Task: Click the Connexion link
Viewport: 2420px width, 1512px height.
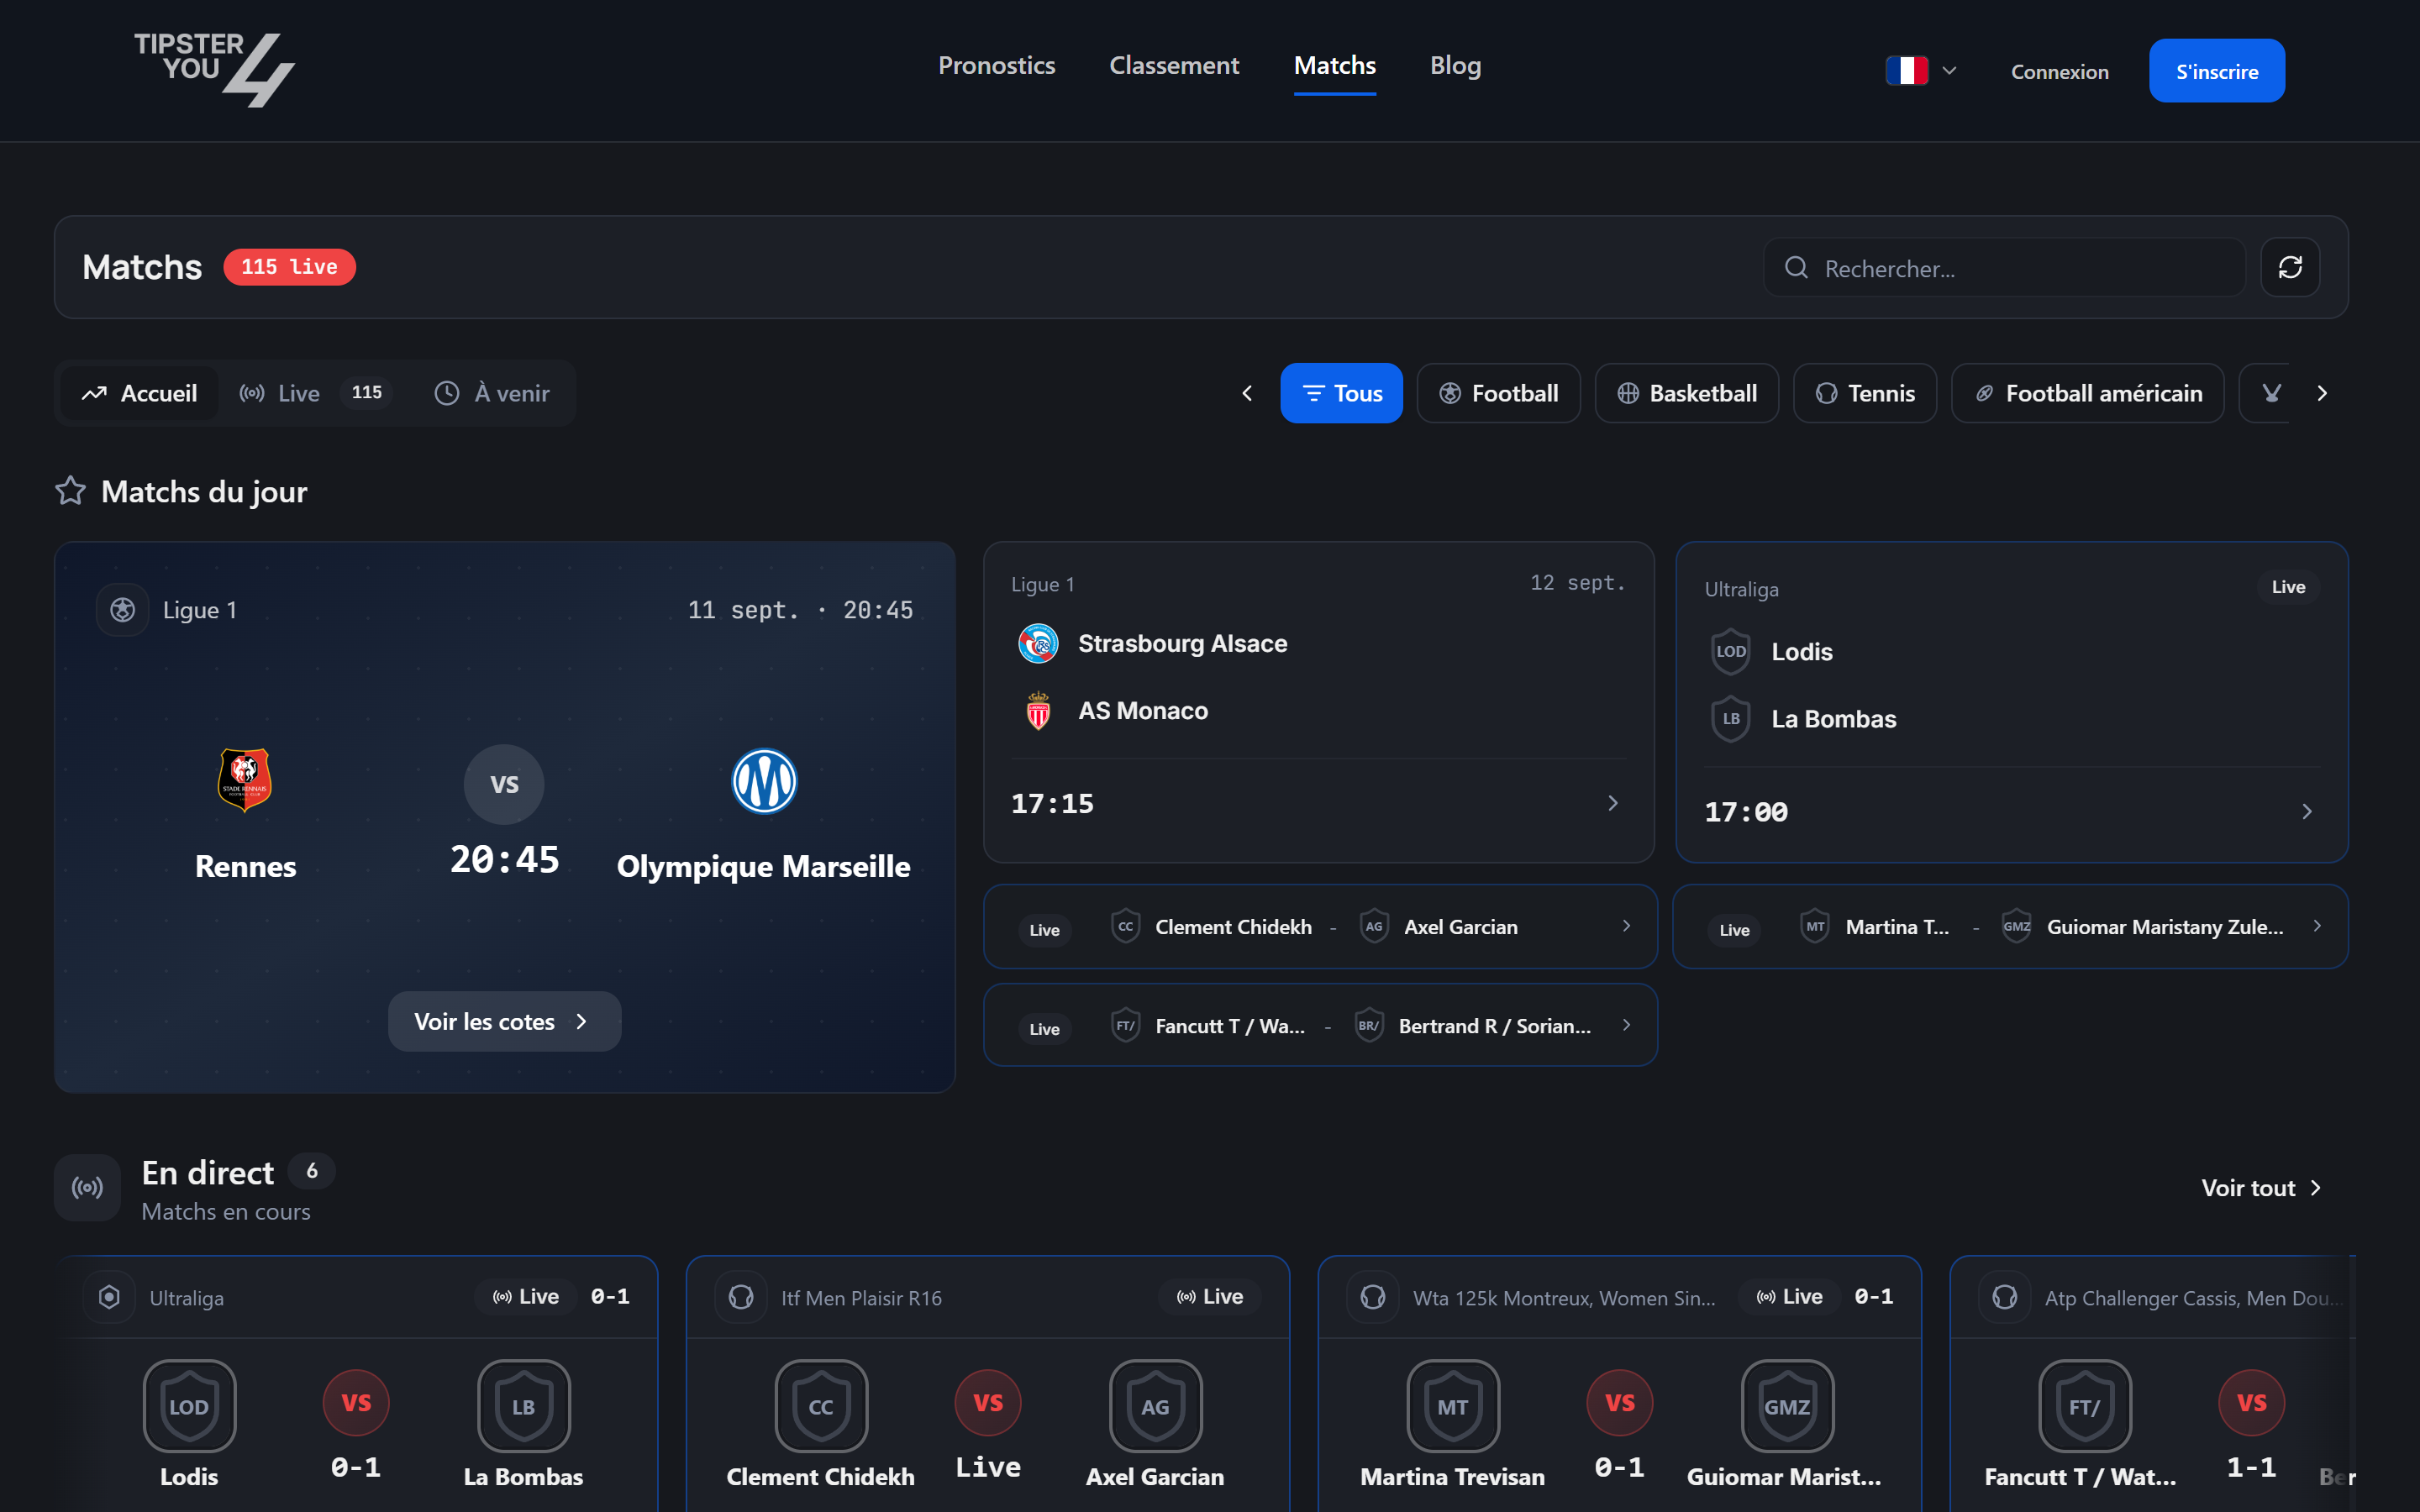Action: [2059, 72]
